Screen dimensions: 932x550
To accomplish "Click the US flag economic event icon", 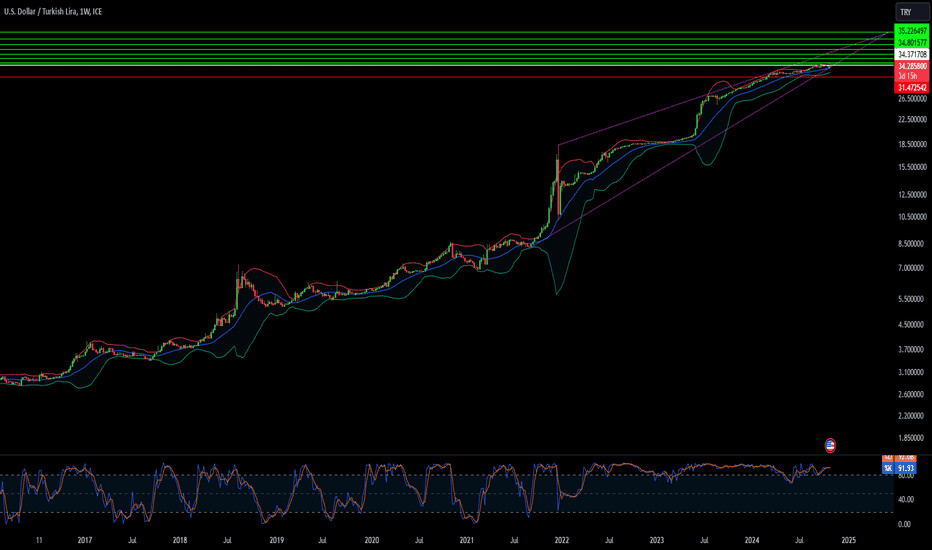I will pyautogui.click(x=829, y=444).
